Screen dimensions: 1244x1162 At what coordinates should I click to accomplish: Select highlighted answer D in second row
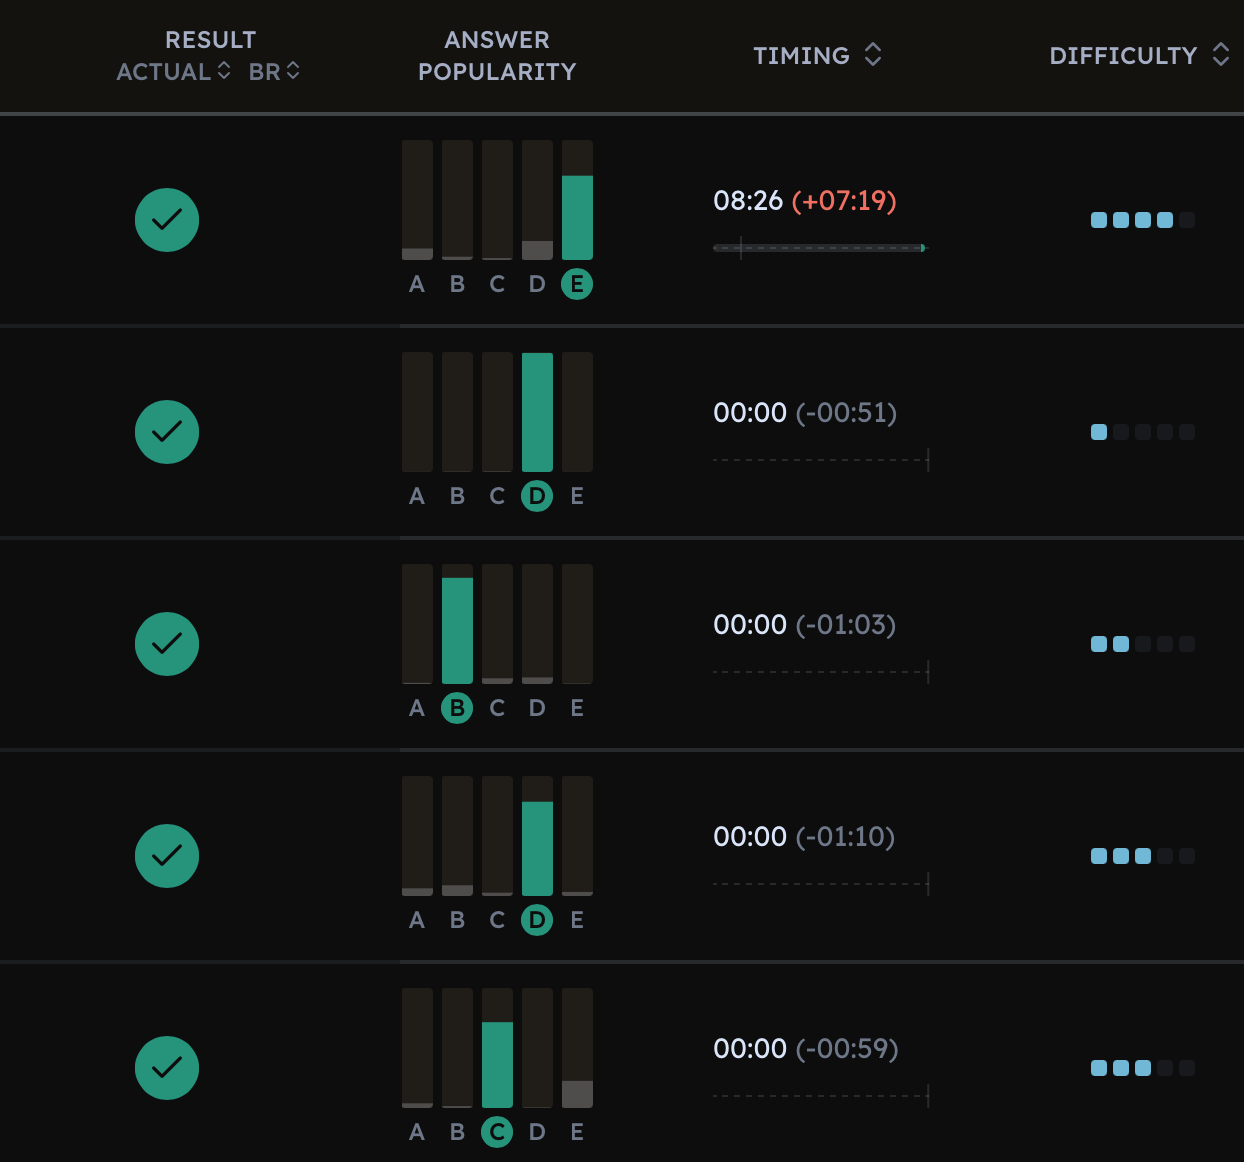click(537, 496)
